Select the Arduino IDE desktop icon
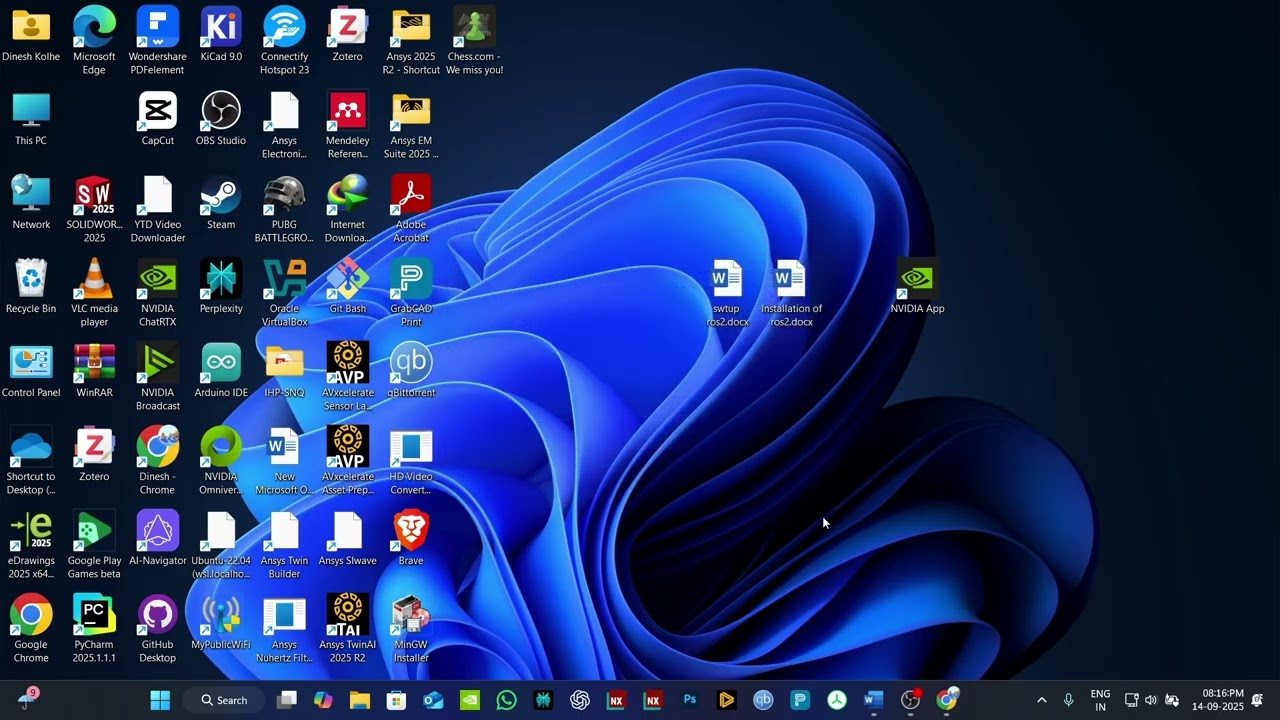The height and width of the screenshot is (720, 1280). [x=221, y=372]
